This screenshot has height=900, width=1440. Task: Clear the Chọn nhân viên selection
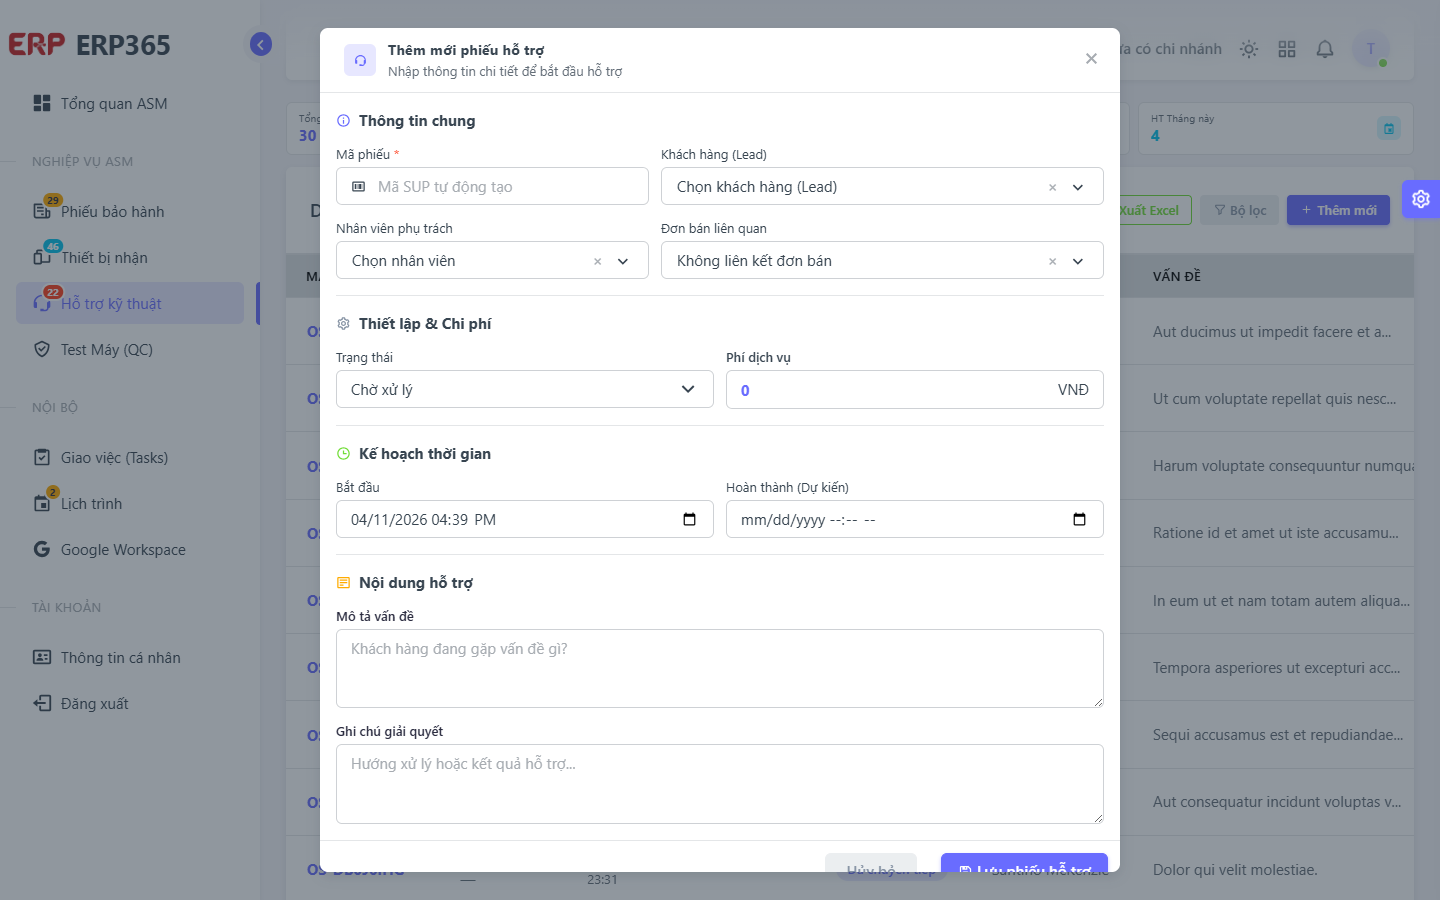tap(597, 261)
